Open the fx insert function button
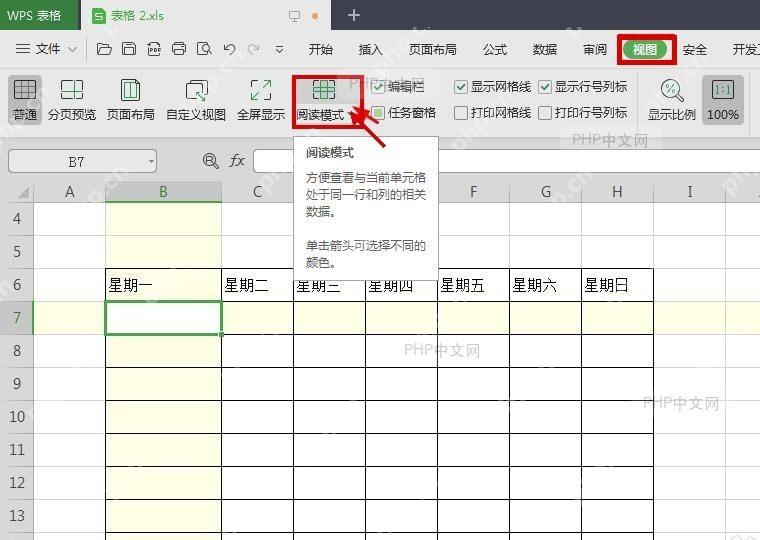760x540 pixels. coord(237,160)
